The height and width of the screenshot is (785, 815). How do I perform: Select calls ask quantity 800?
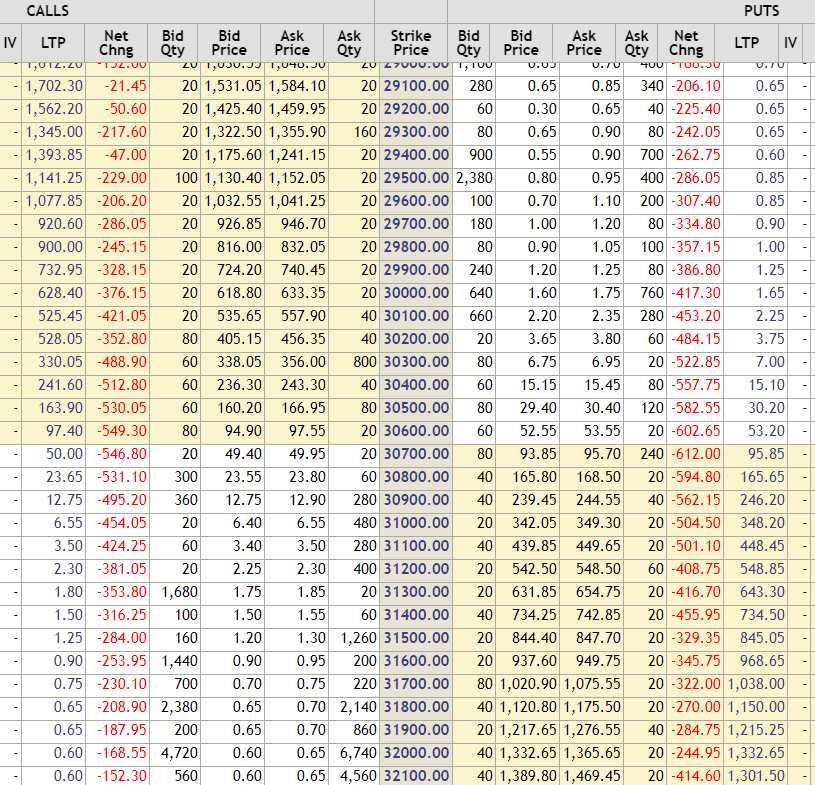[x=365, y=362]
